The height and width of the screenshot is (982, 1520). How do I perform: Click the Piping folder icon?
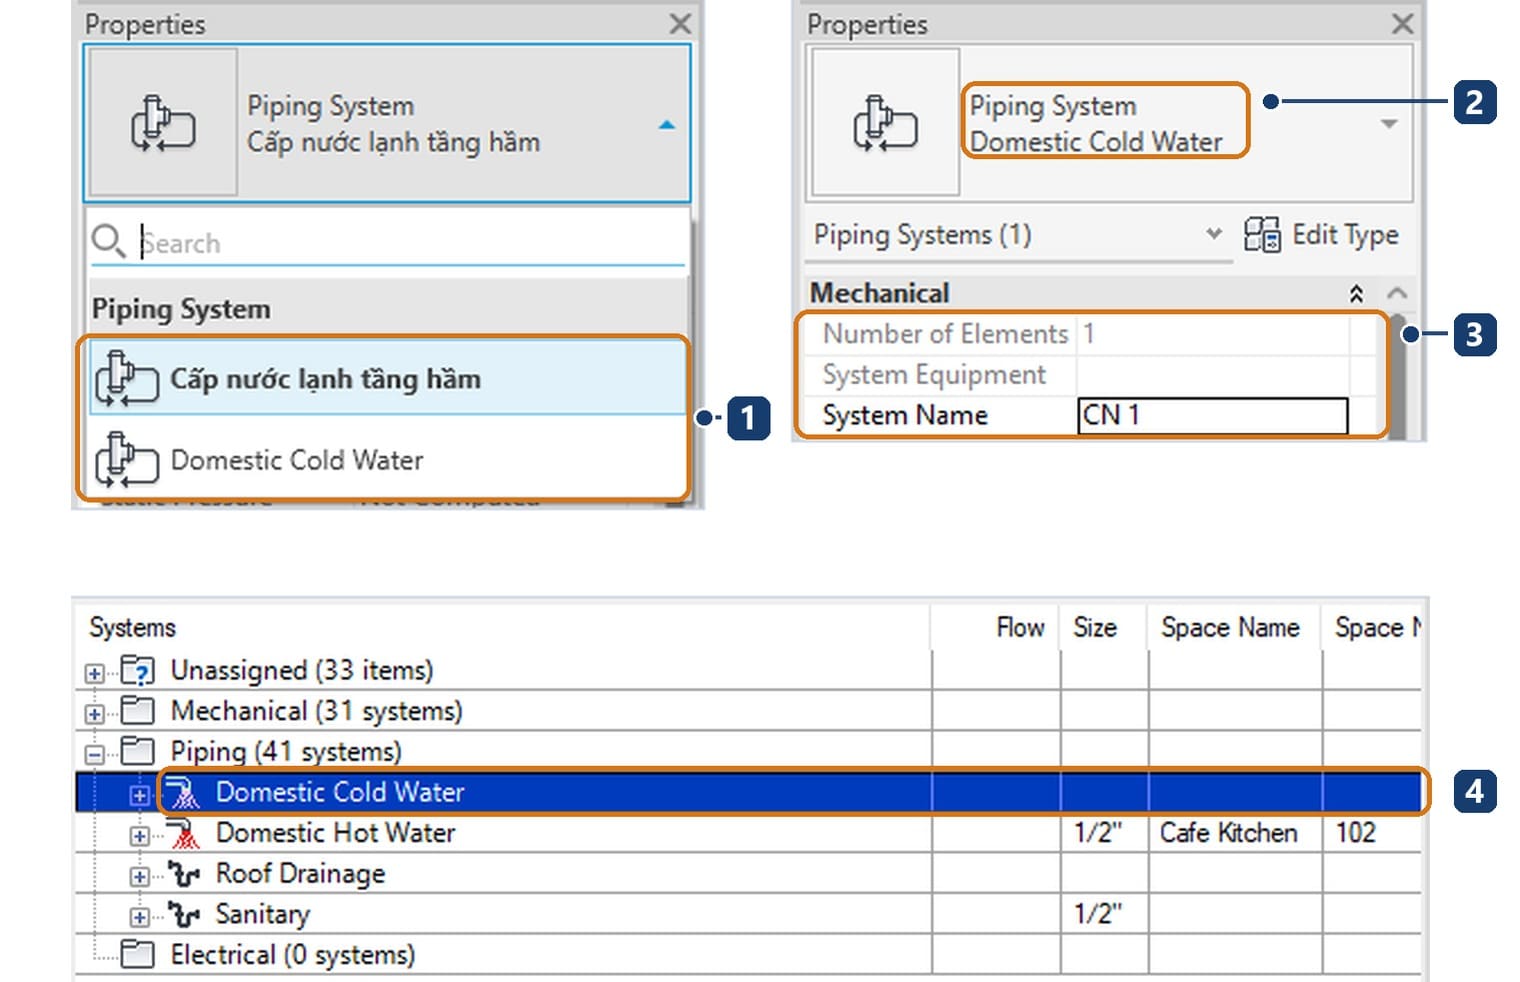click(137, 751)
